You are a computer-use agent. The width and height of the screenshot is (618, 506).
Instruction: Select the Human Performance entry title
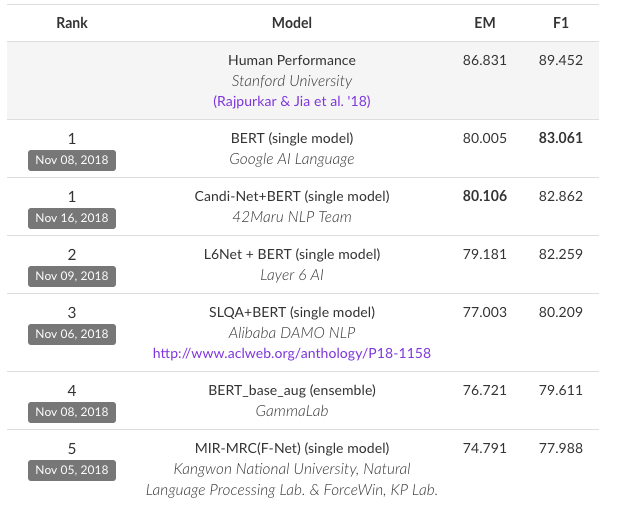click(291, 61)
